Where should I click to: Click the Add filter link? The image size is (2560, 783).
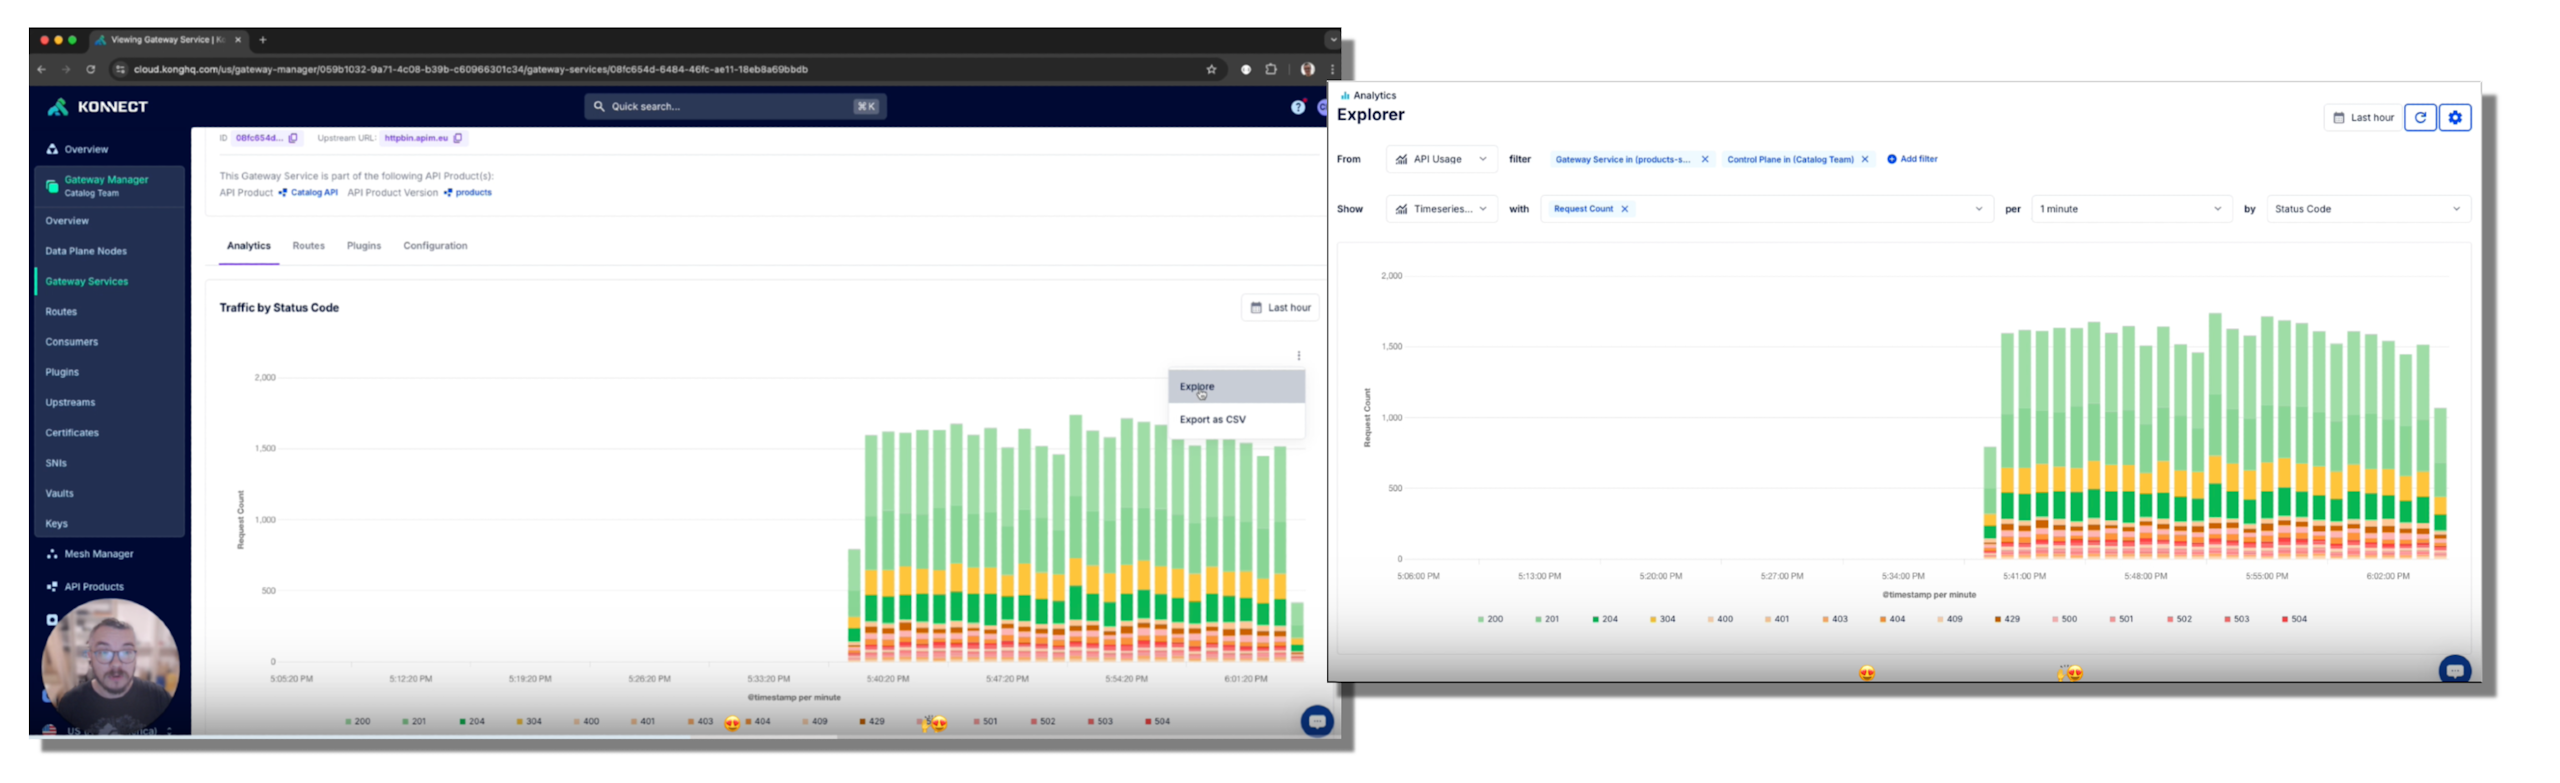pos(1911,159)
